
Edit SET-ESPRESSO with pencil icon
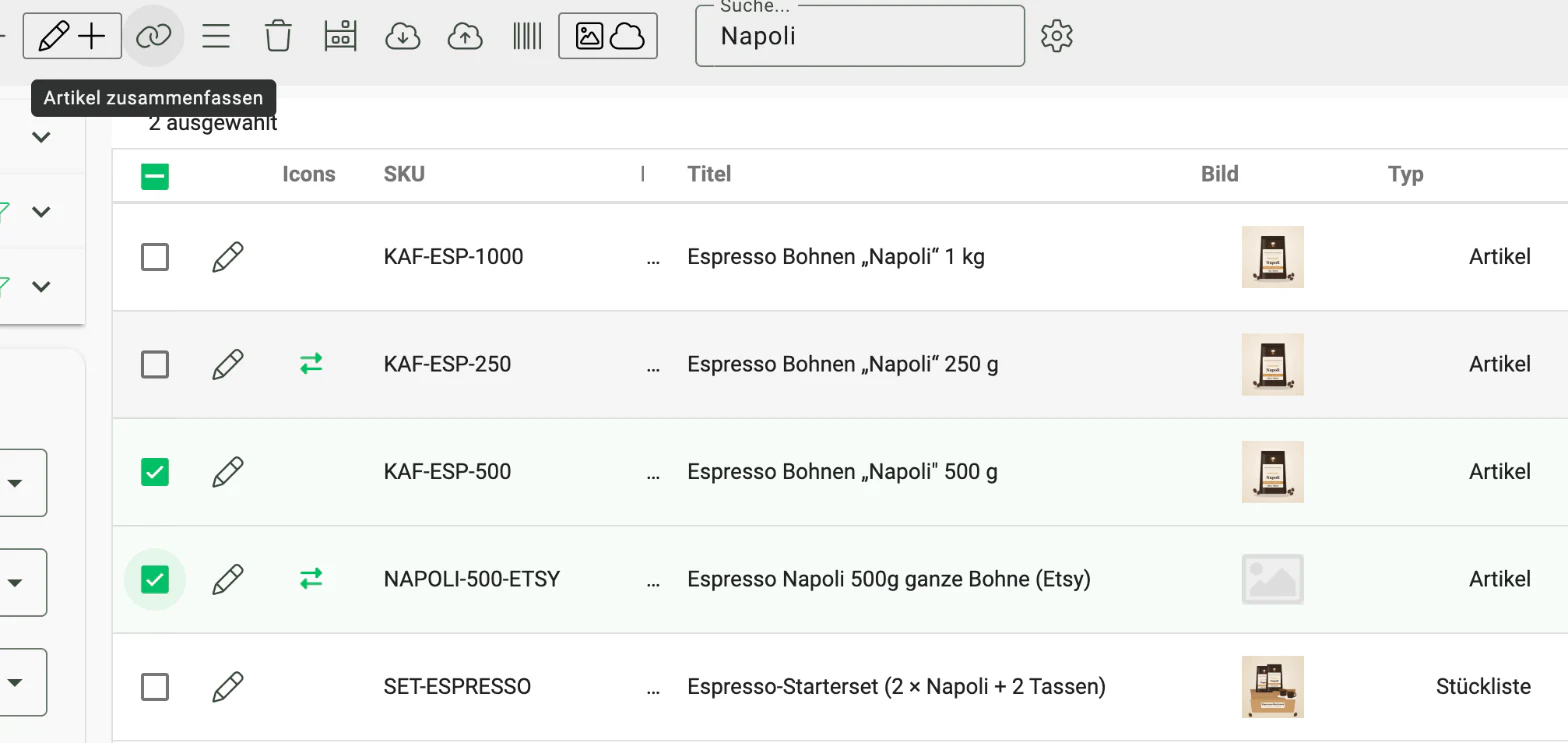pos(228,687)
